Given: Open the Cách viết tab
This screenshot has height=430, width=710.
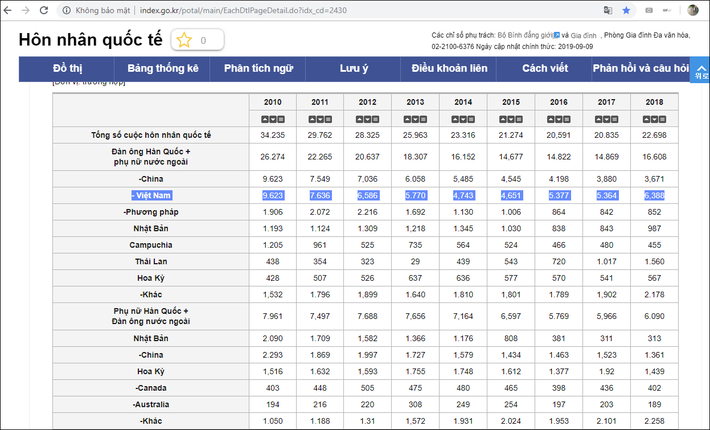Looking at the screenshot, I should tap(545, 69).
